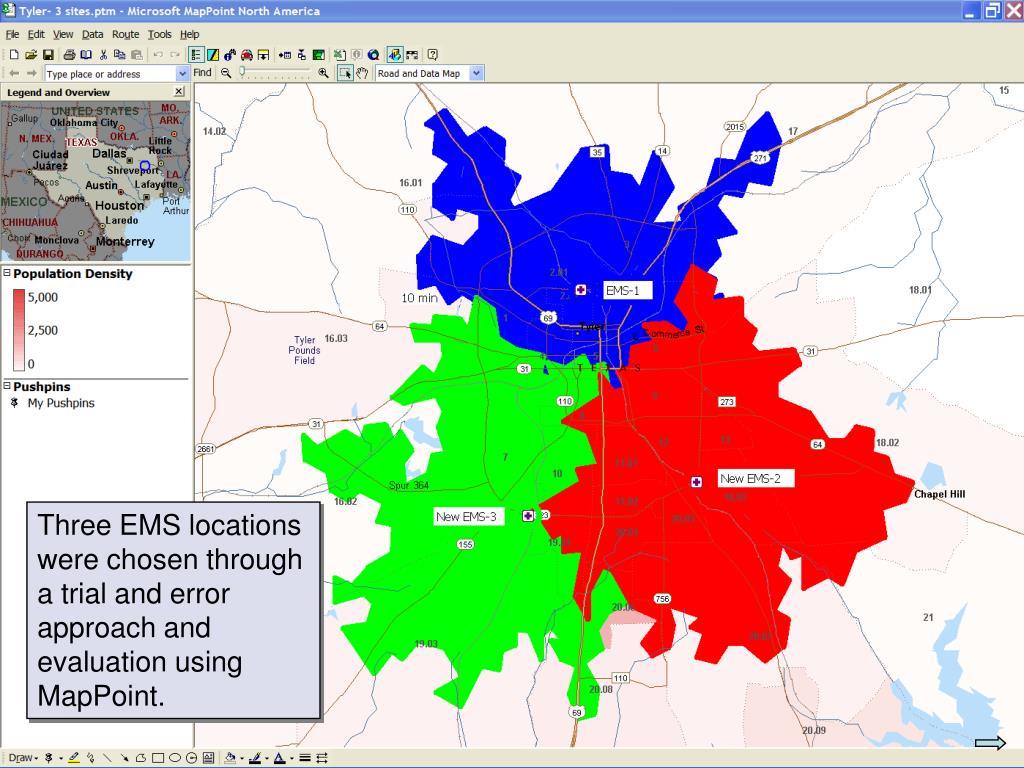Zoom in with the plus magnifier

pyautogui.click(x=323, y=73)
